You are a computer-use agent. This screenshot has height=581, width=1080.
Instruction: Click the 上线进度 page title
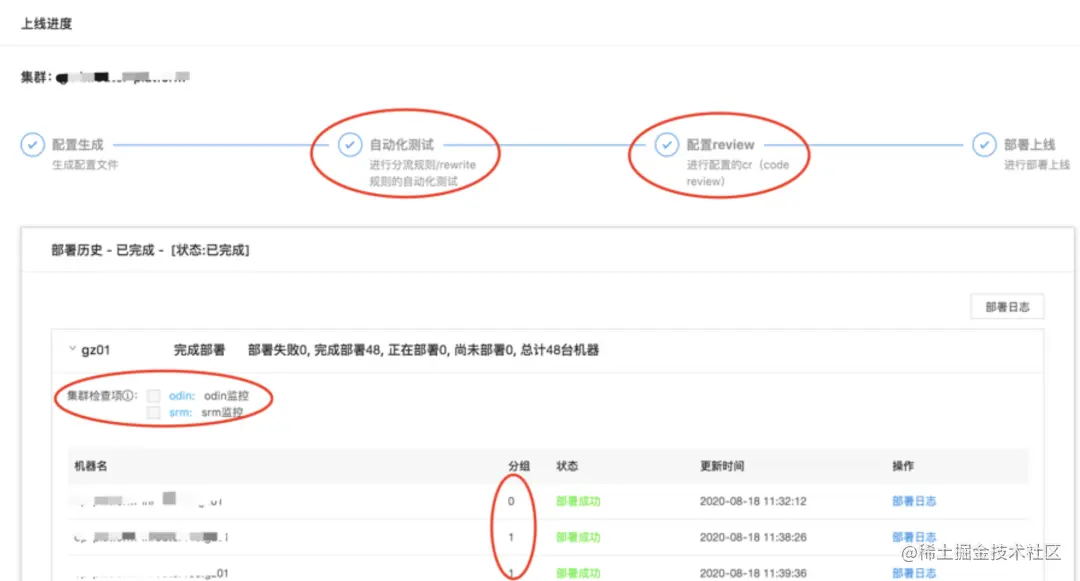(x=48, y=22)
